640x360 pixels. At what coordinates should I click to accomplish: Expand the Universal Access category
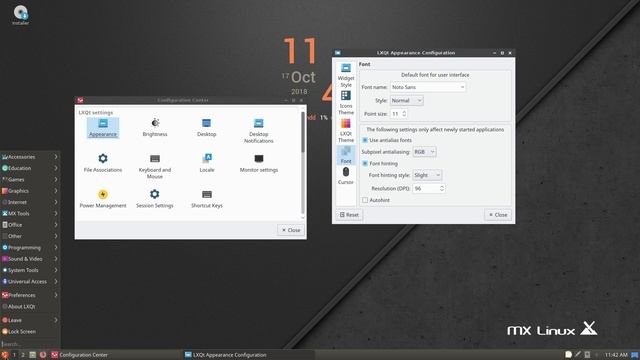tap(30, 281)
